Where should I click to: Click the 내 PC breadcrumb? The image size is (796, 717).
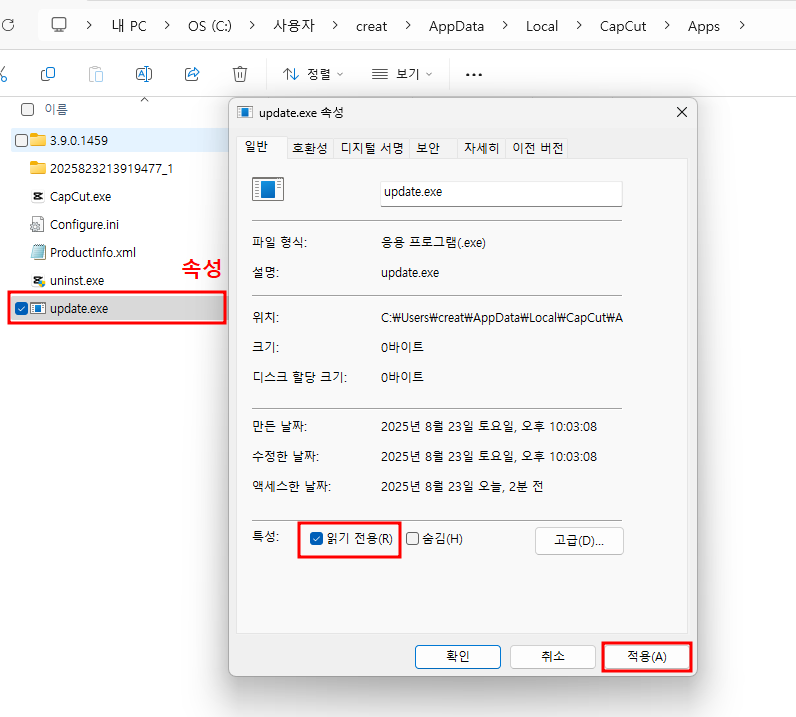[x=129, y=25]
